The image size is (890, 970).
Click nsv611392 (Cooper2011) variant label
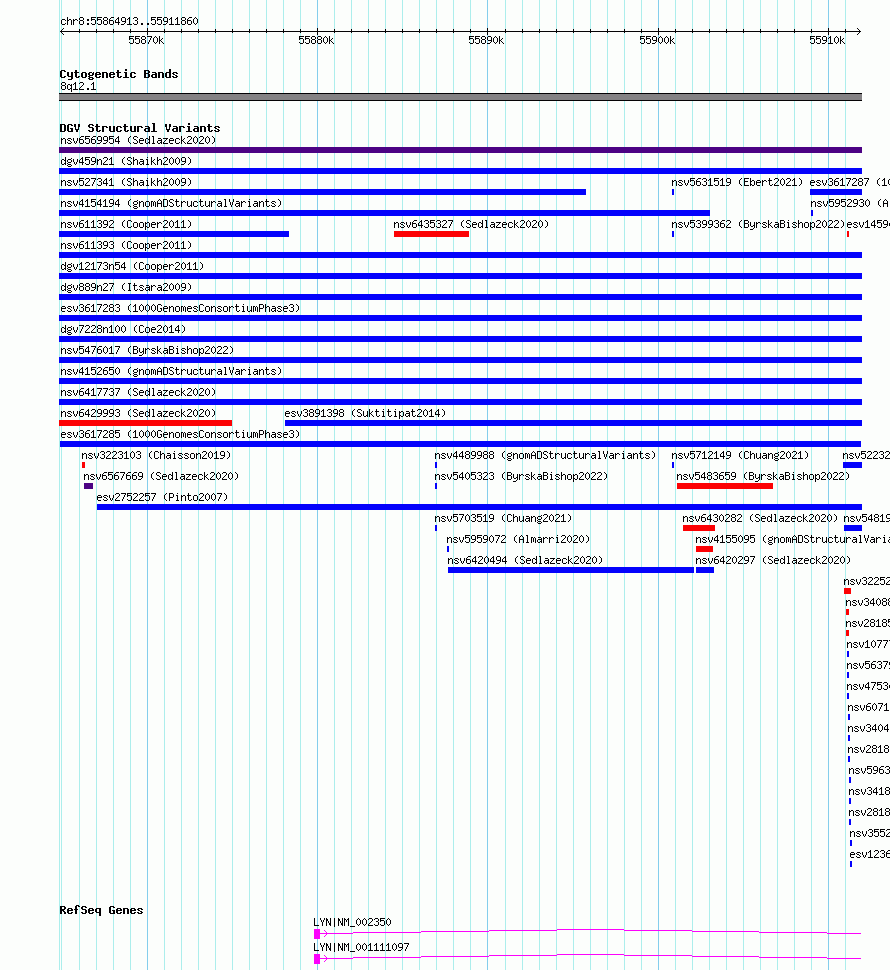126,225
